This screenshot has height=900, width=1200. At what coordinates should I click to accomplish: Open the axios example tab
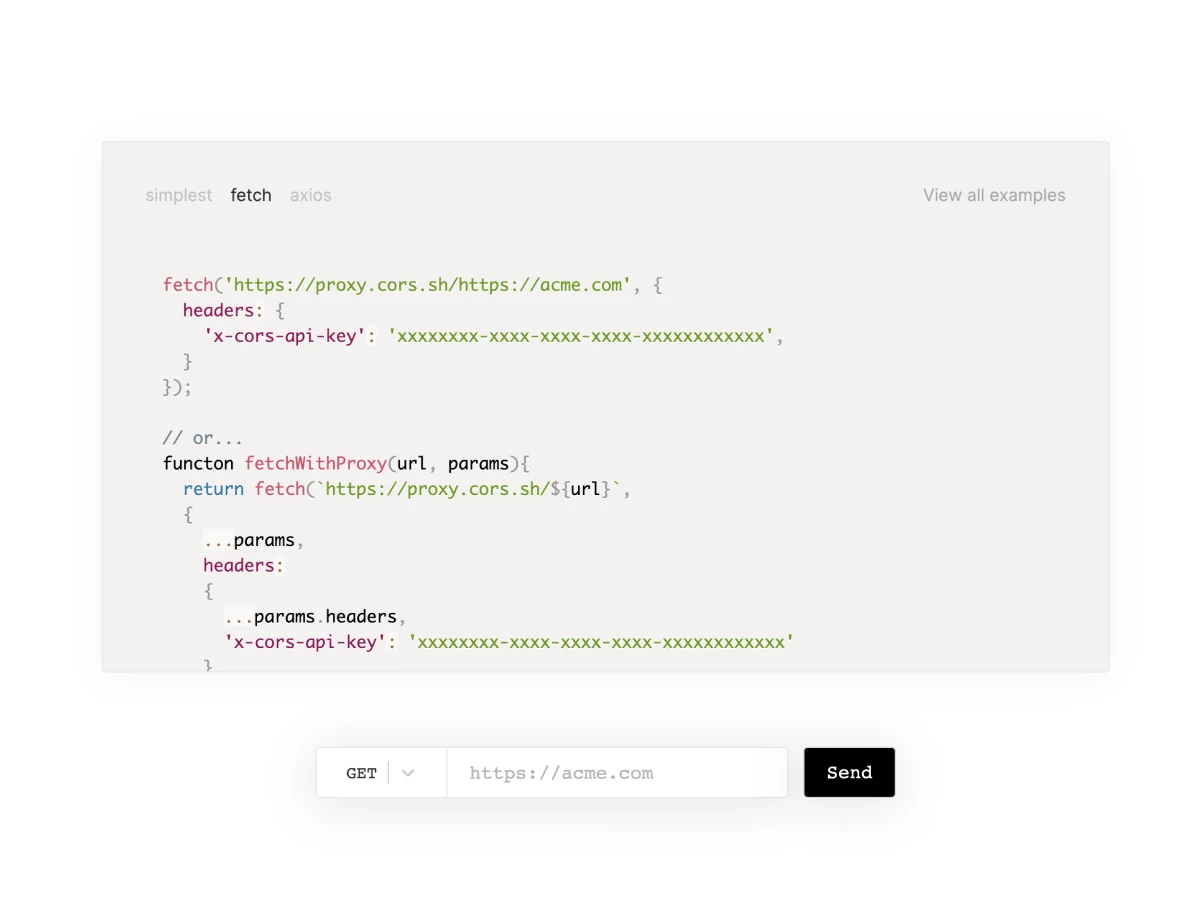click(311, 195)
